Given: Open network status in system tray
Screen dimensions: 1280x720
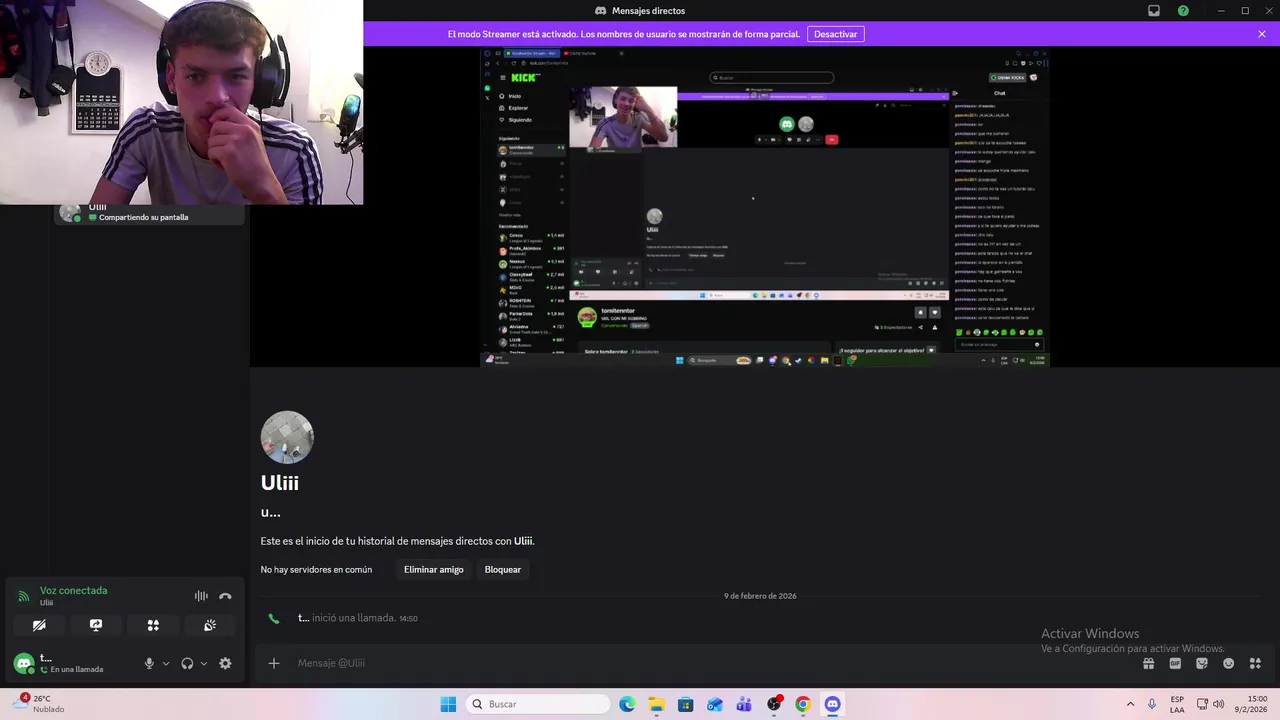Looking at the screenshot, I should pos(1202,704).
